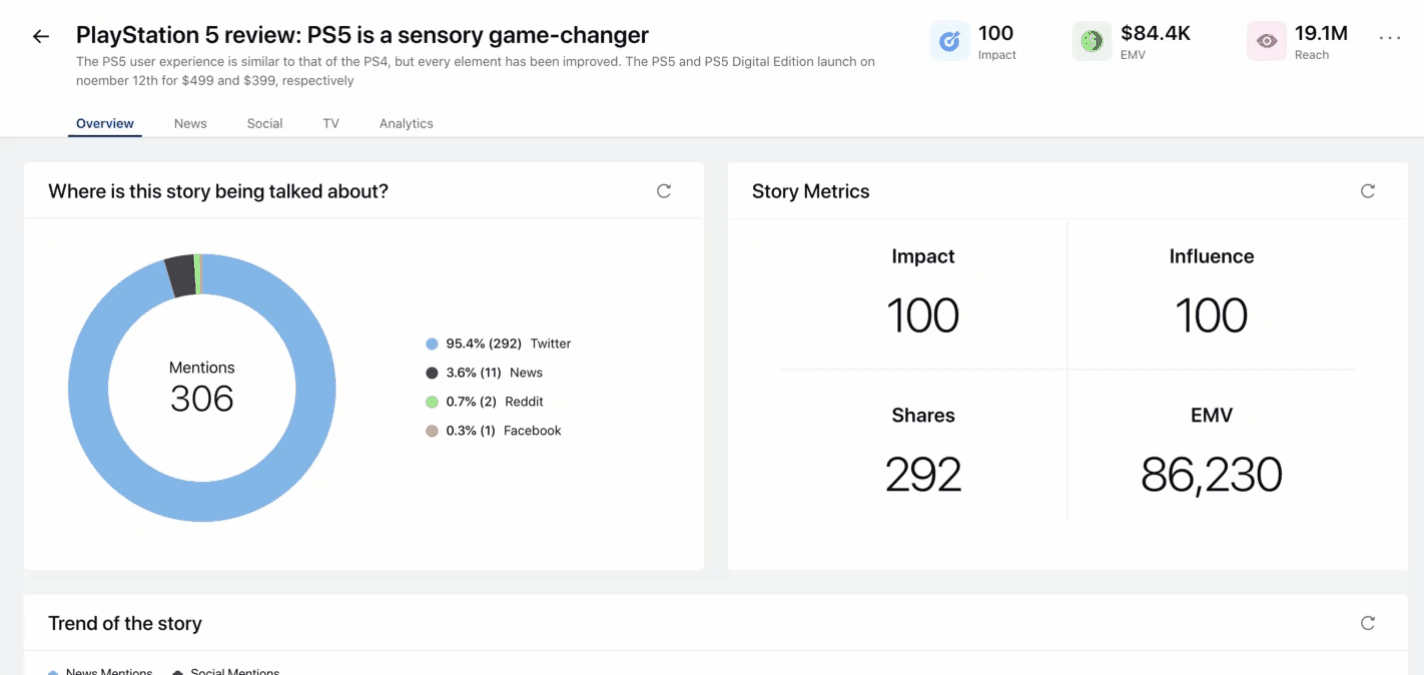
Task: Click the dark News donut chart segment
Action: (181, 275)
